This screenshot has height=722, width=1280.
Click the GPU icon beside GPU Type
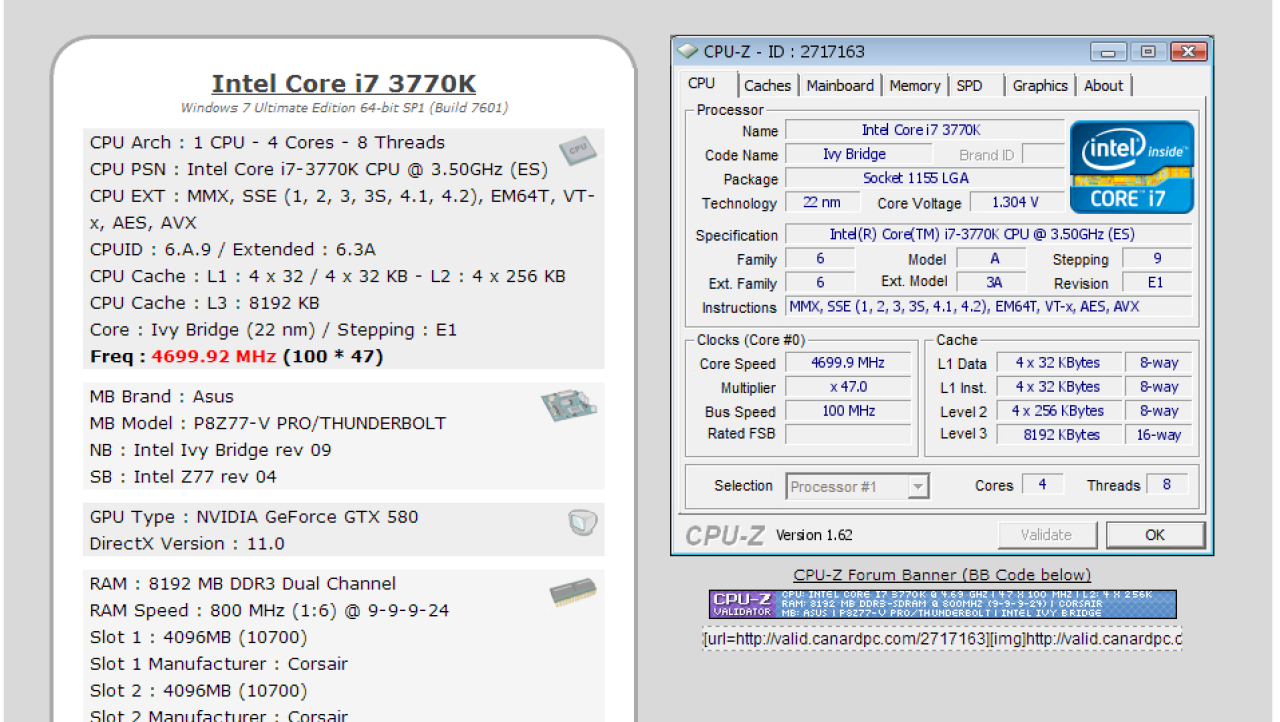(582, 522)
